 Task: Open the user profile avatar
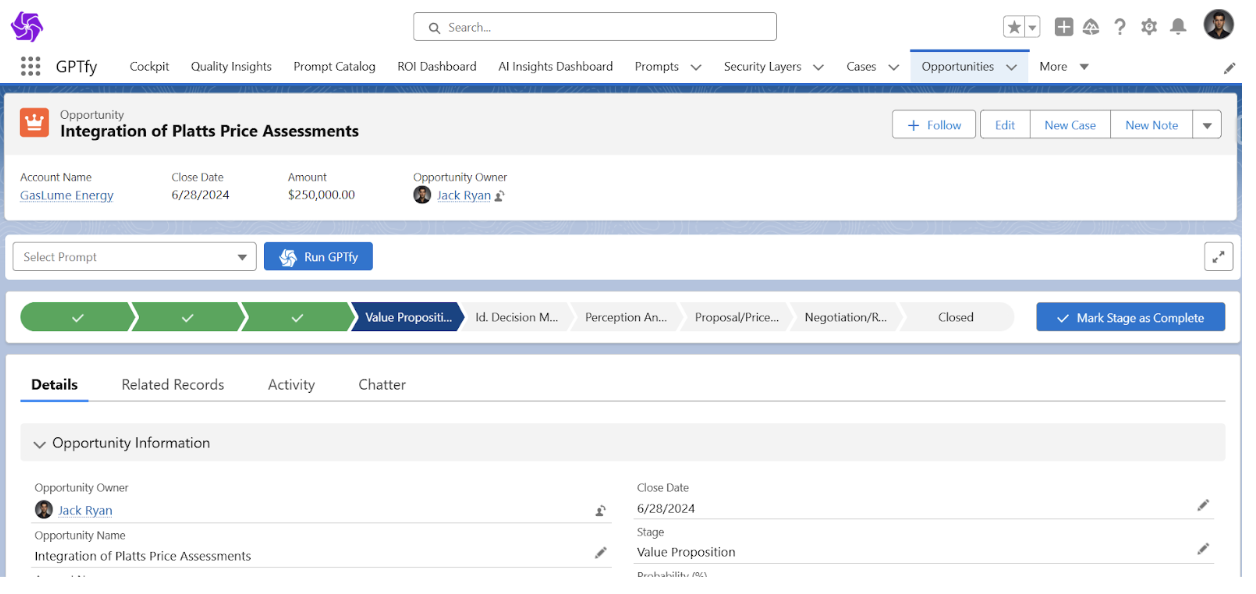coord(1218,24)
